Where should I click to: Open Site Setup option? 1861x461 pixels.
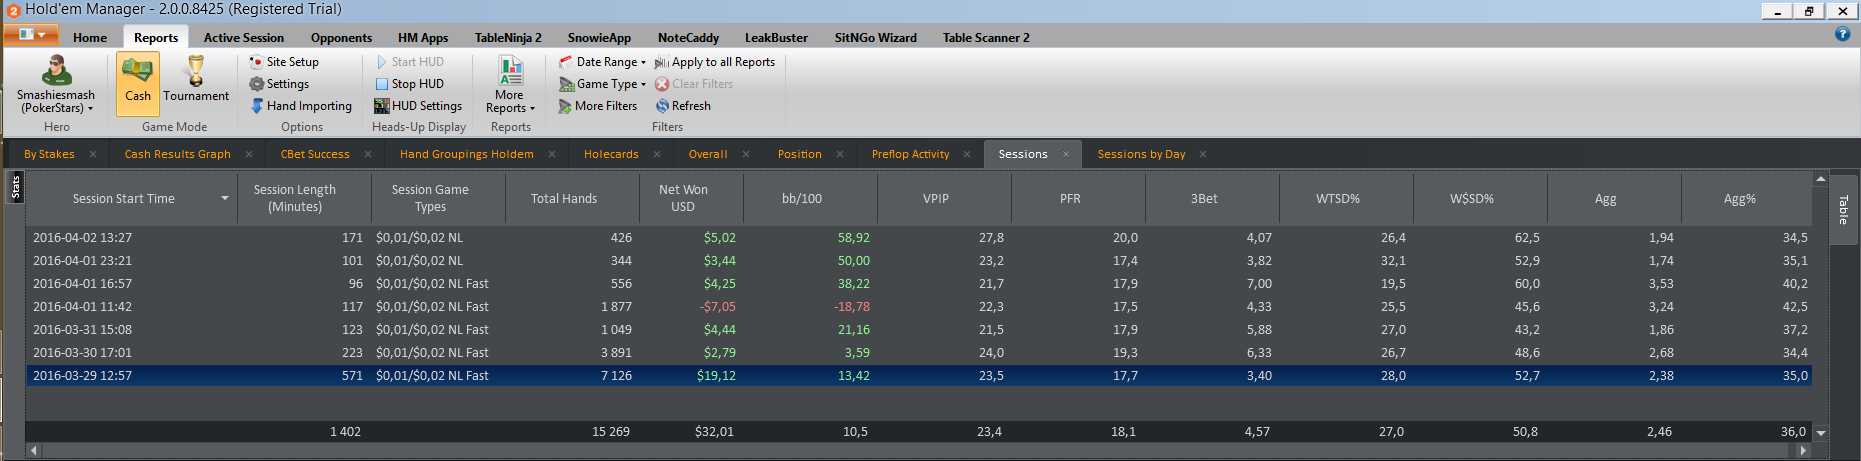click(284, 62)
